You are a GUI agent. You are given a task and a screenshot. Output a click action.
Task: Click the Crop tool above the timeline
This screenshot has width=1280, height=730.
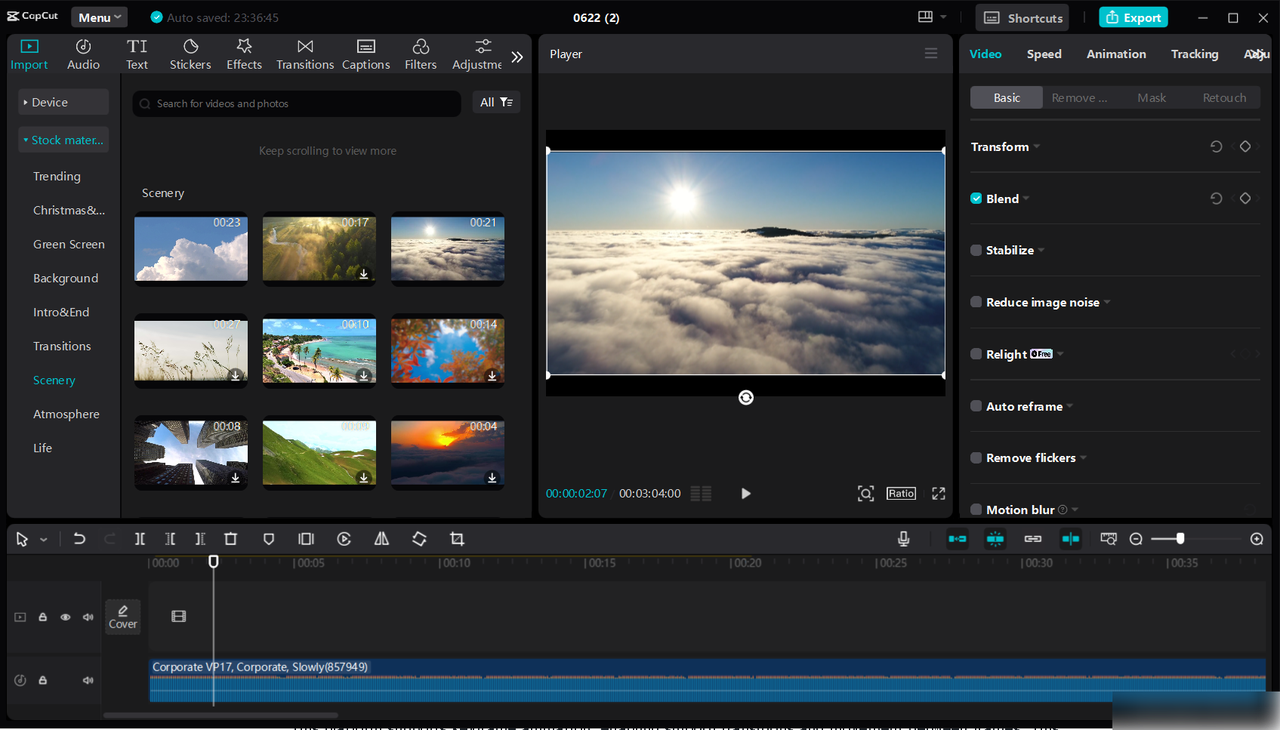[456, 539]
